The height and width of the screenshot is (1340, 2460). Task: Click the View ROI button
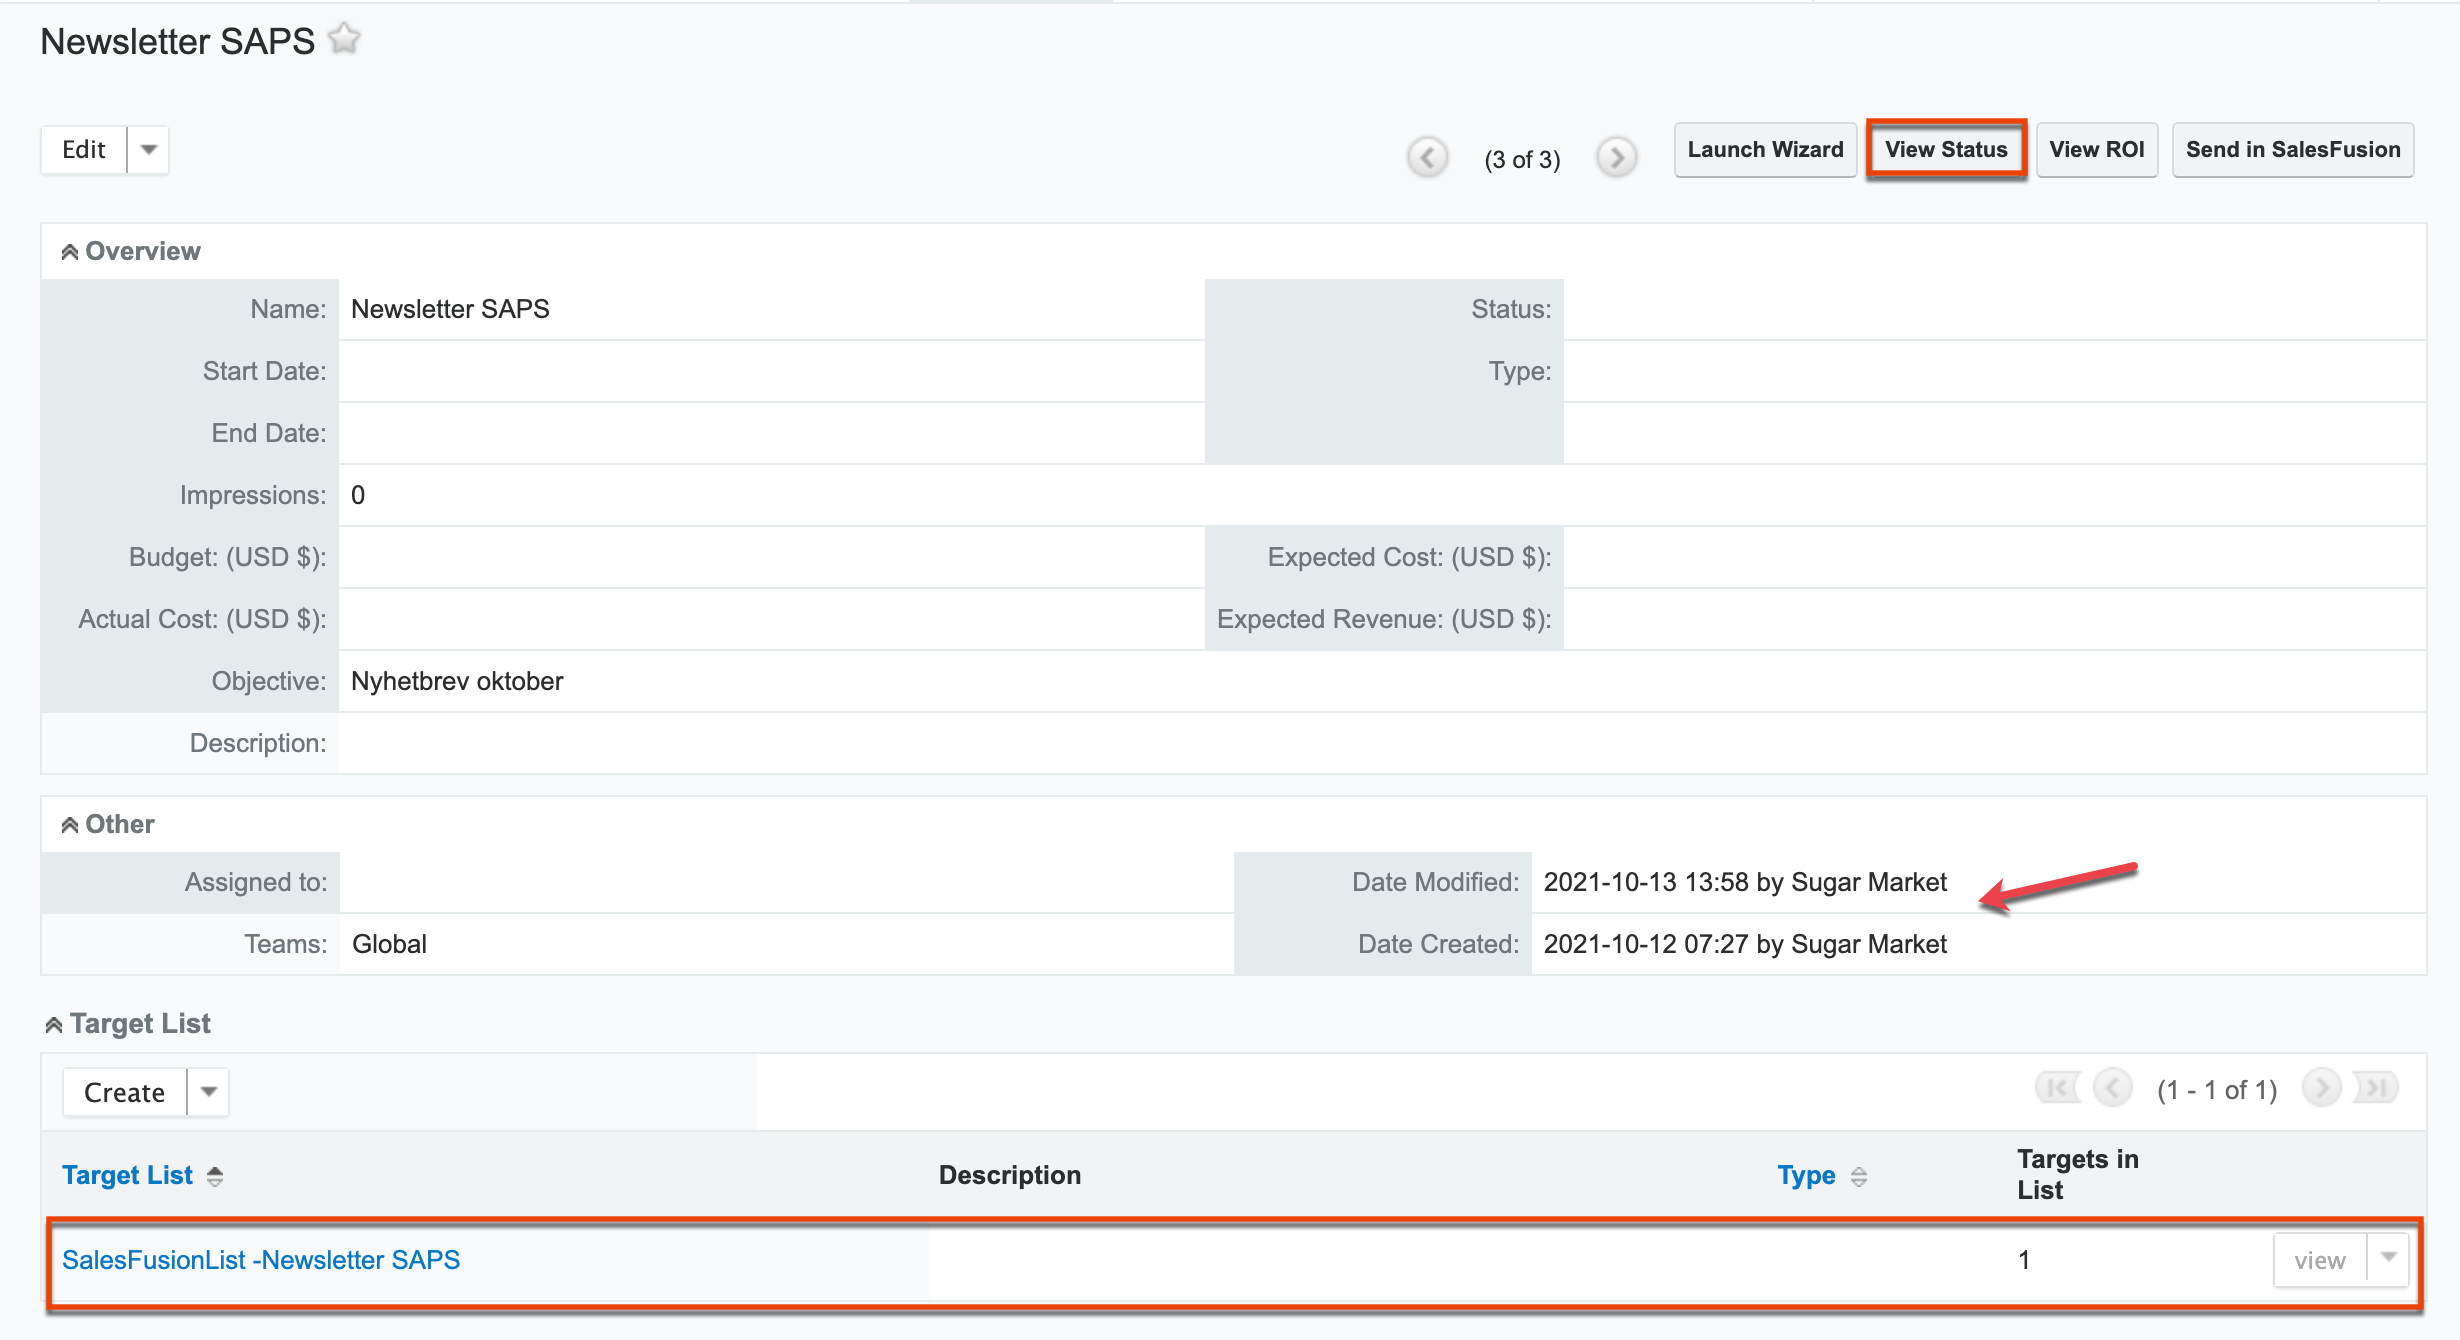[2096, 150]
